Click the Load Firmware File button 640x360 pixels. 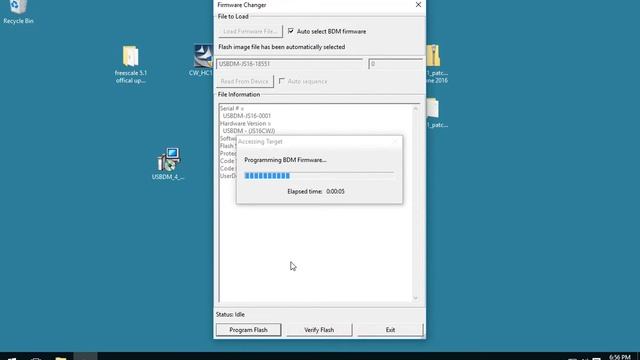[250, 31]
